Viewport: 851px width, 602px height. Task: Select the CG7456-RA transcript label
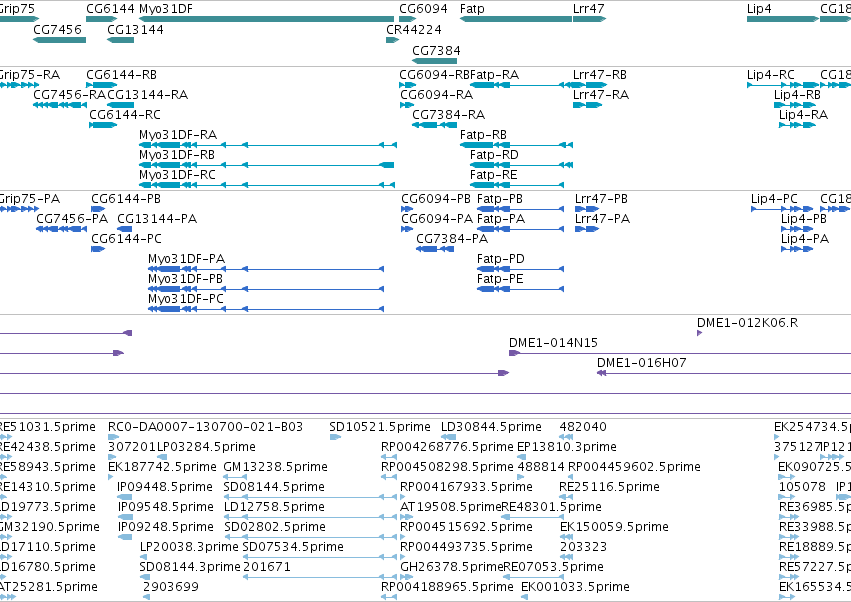(x=69, y=94)
